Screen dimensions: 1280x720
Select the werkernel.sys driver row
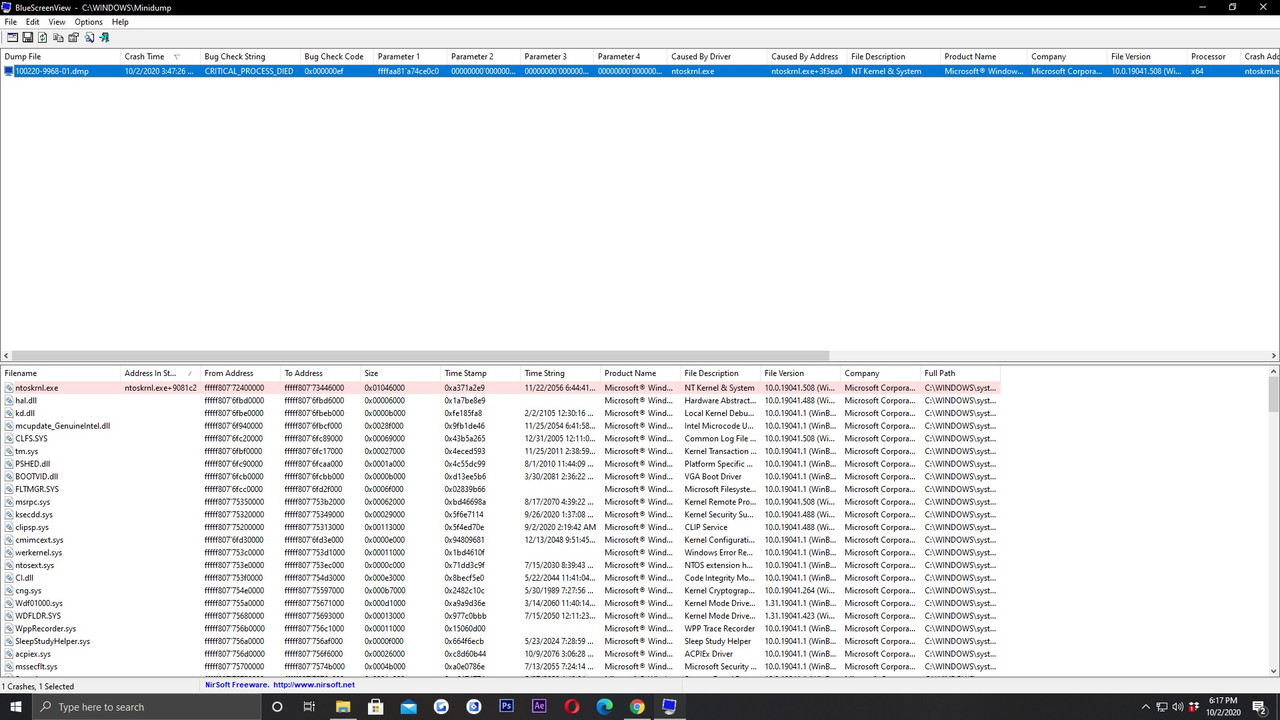500,552
